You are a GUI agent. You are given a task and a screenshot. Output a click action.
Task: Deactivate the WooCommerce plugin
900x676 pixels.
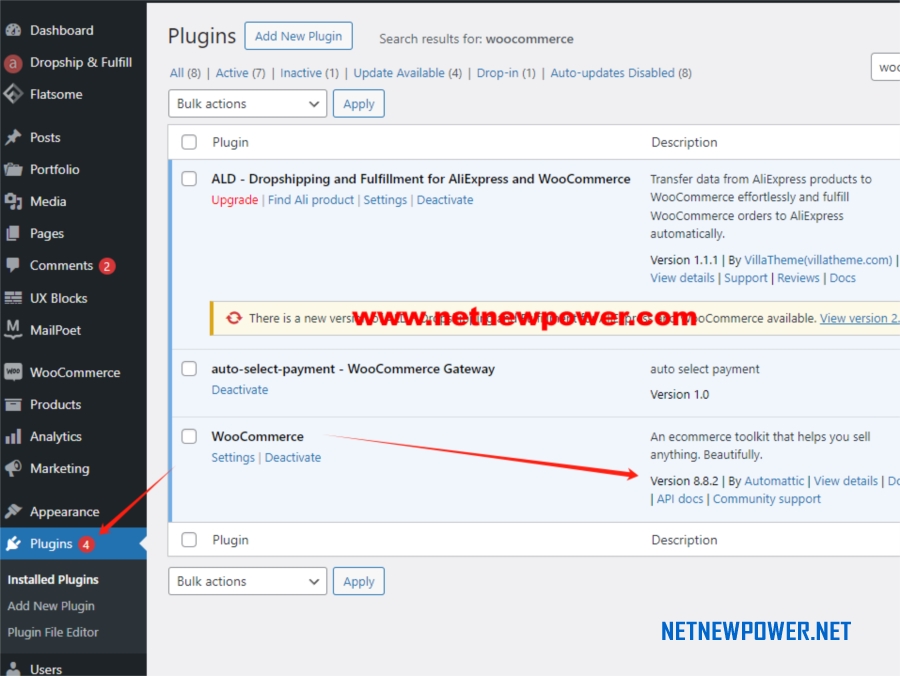click(x=293, y=457)
